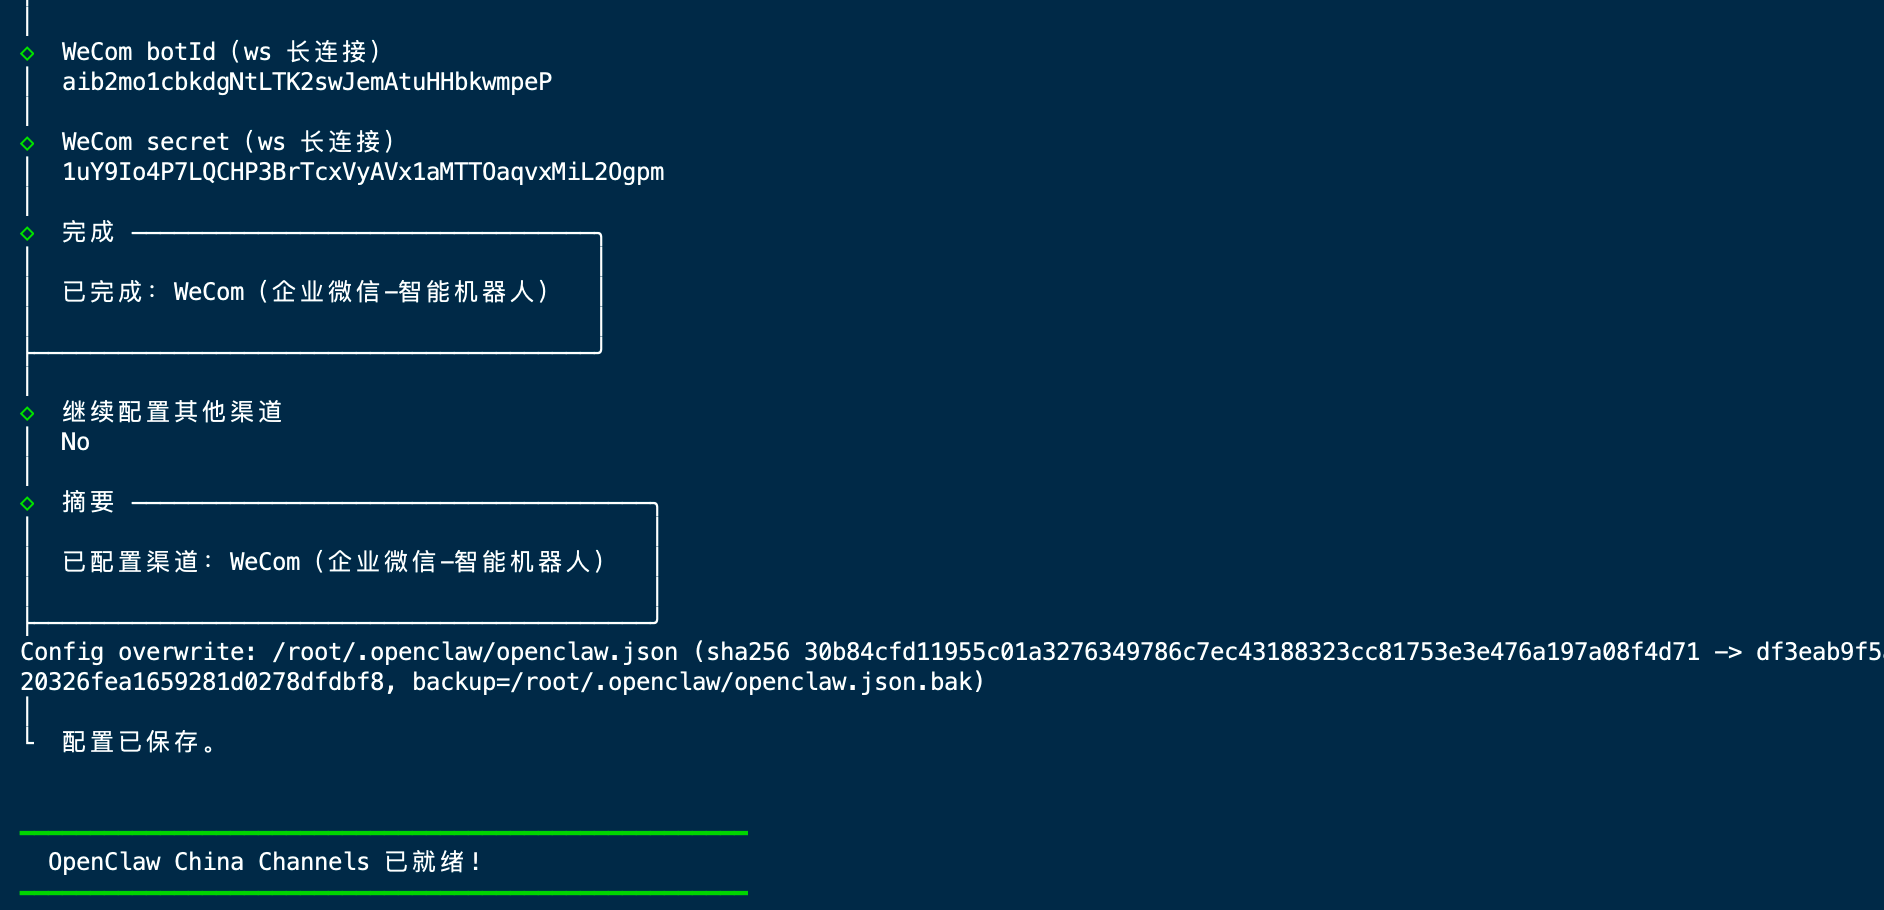Click the corner bracket before 配置已保存
This screenshot has height=910, width=1884.
[29, 738]
